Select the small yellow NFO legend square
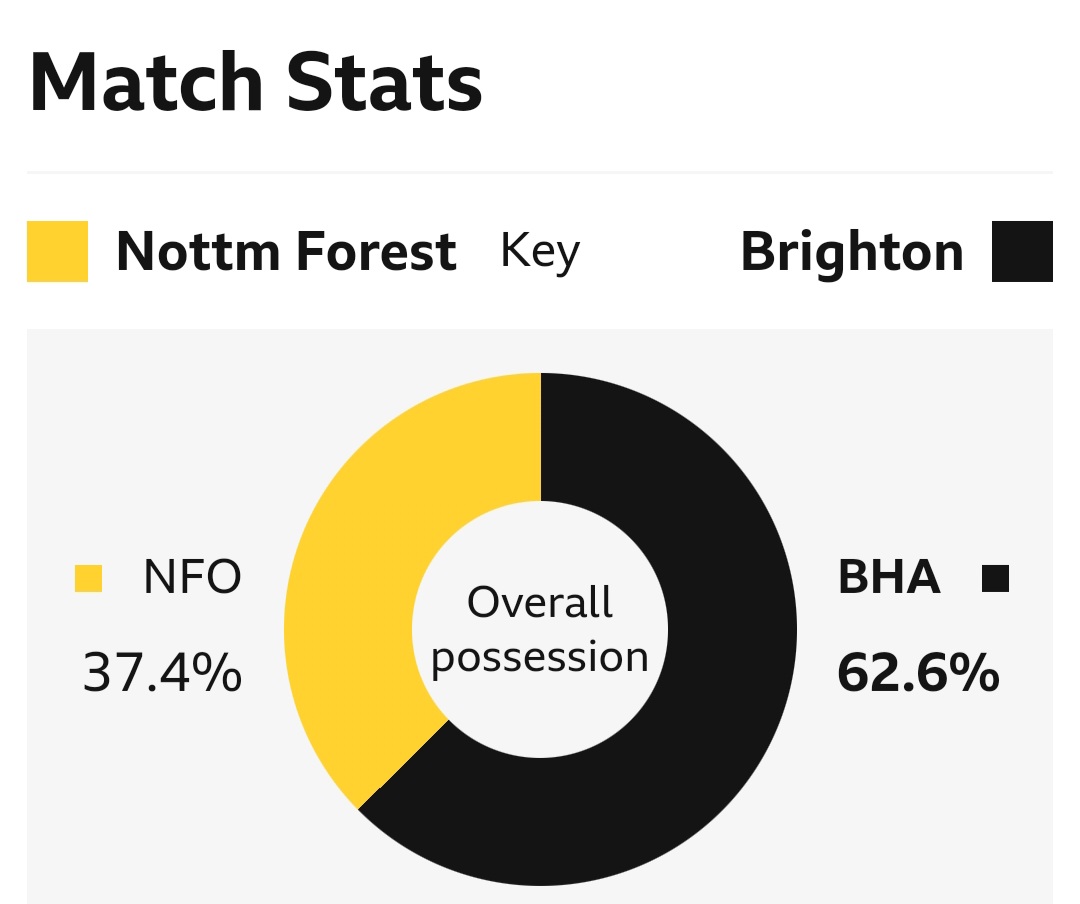Image resolution: width=1080 pixels, height=904 pixels. (88, 579)
